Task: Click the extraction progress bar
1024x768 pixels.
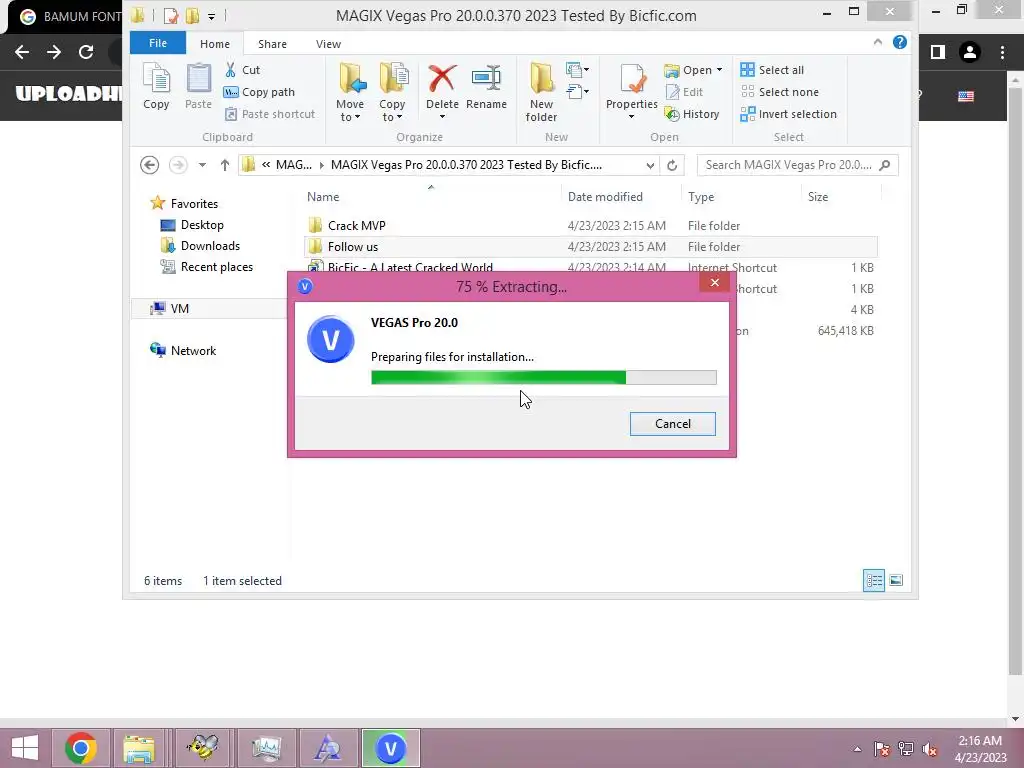Action: (543, 377)
